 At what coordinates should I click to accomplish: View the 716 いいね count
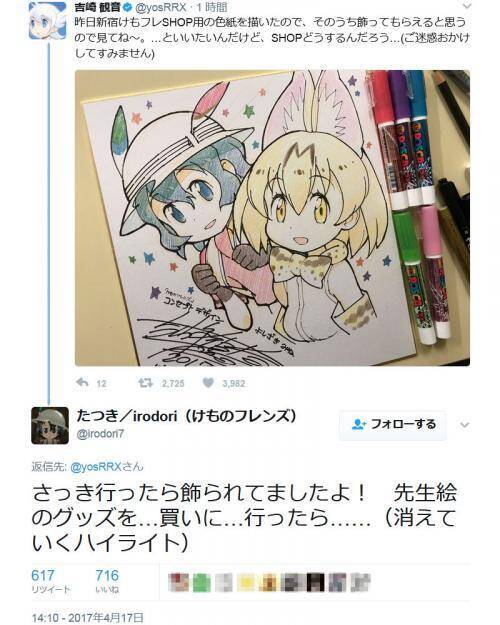tap(107, 581)
